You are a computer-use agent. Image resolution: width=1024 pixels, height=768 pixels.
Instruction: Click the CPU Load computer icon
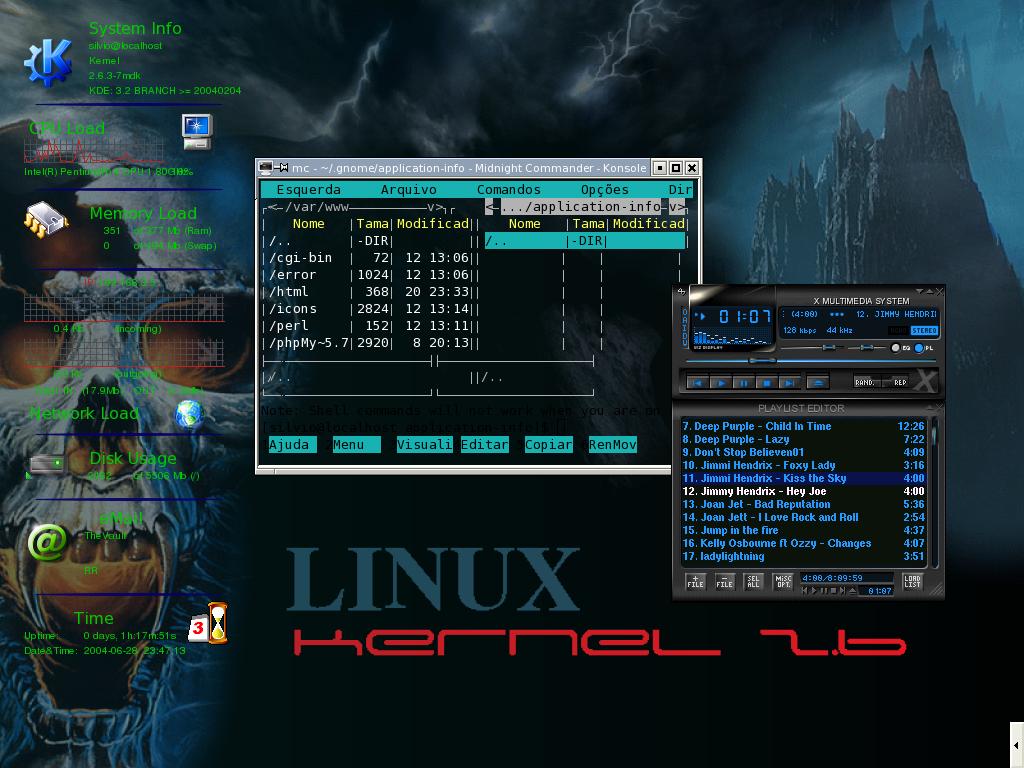coord(197,131)
